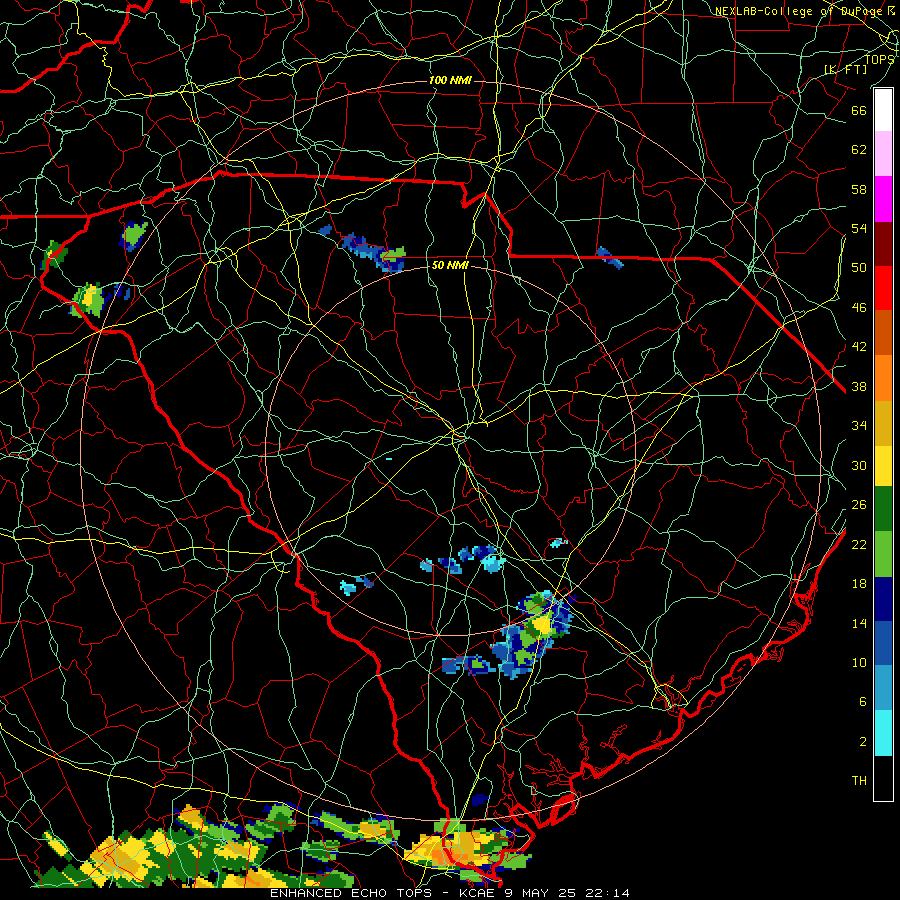Select the 62 scale value
The image size is (900, 900).
[x=859, y=149]
